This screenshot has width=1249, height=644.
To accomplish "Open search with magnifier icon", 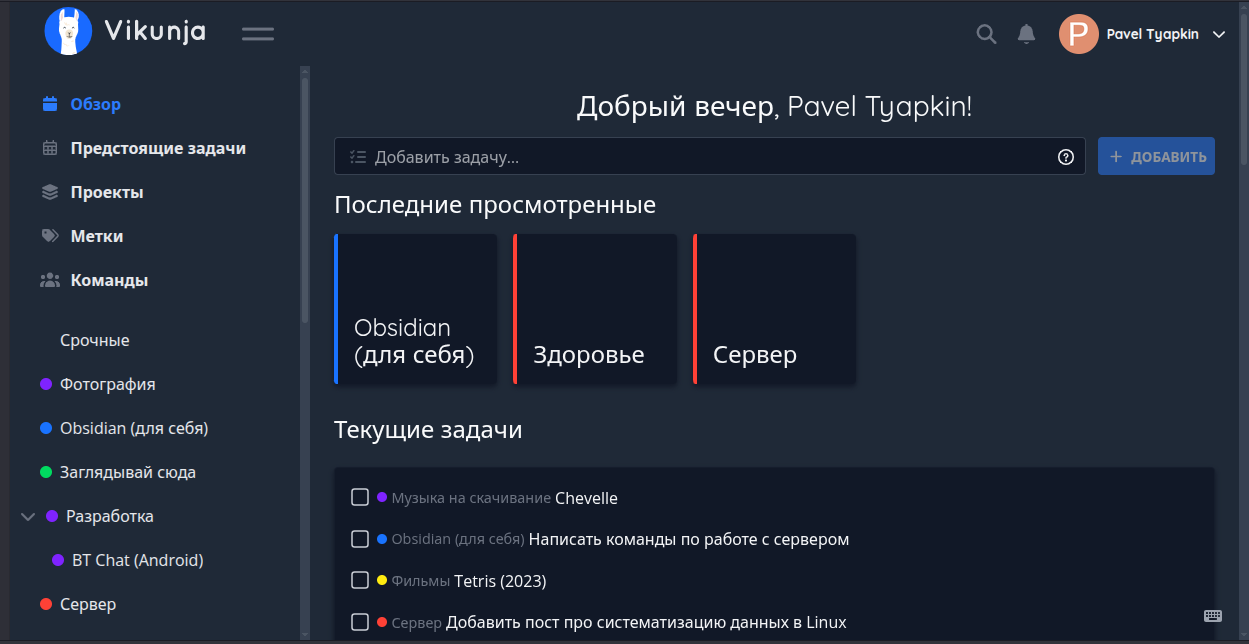I will [x=986, y=35].
